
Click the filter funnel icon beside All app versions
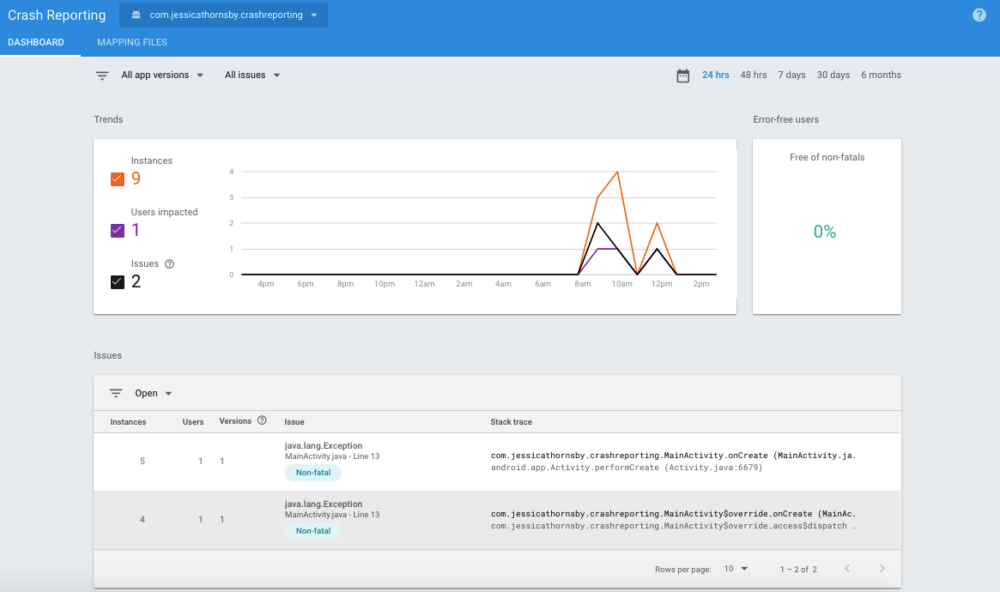pyautogui.click(x=101, y=74)
